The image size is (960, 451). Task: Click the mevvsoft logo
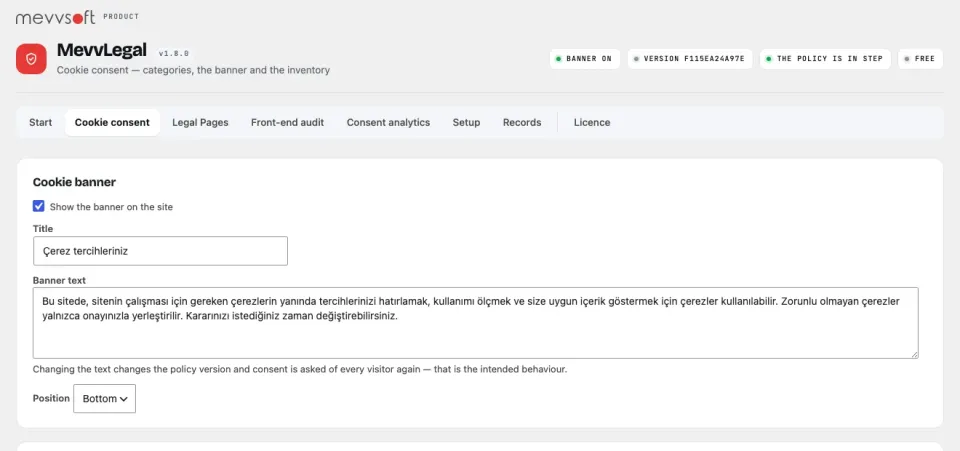[x=56, y=18]
